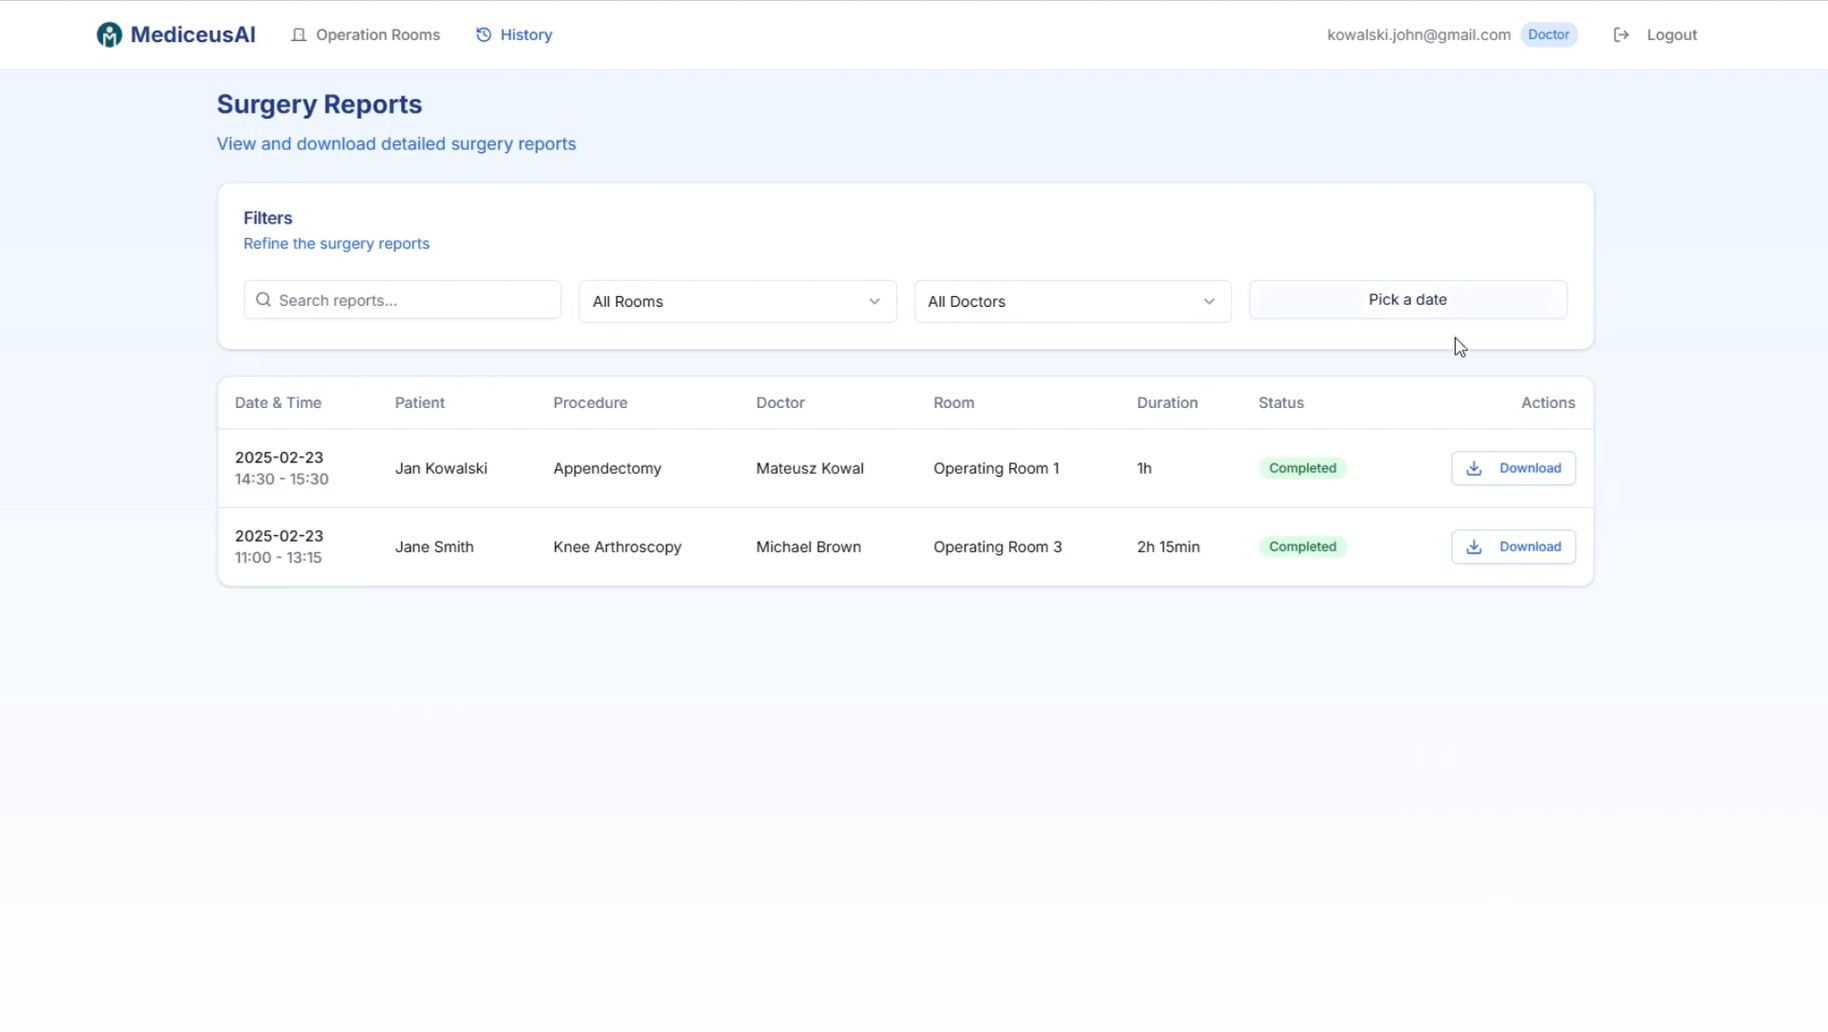Log out via the Logout link
The height and width of the screenshot is (1032, 1828).
pyautogui.click(x=1655, y=35)
